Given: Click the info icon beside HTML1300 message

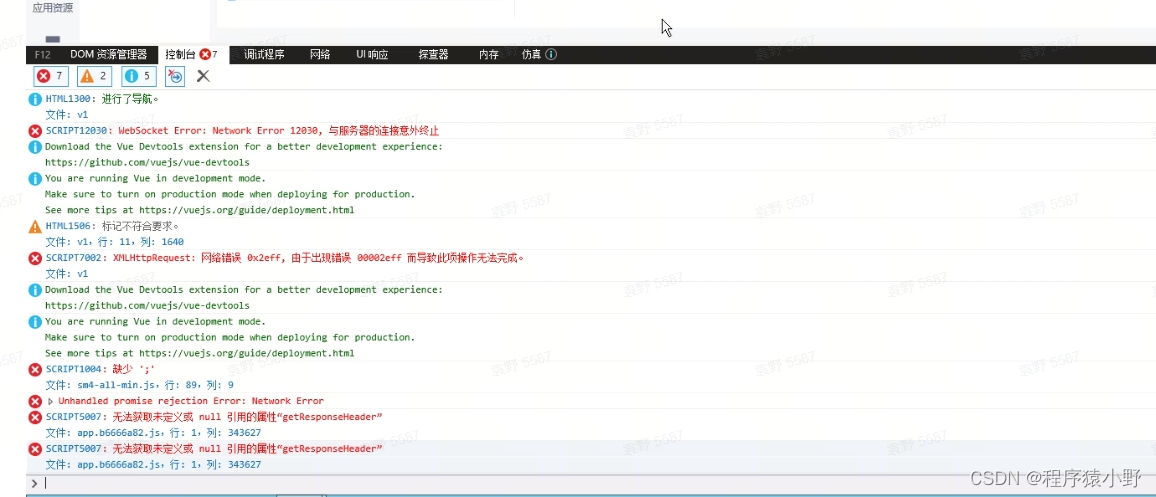Looking at the screenshot, I should pyautogui.click(x=35, y=99).
